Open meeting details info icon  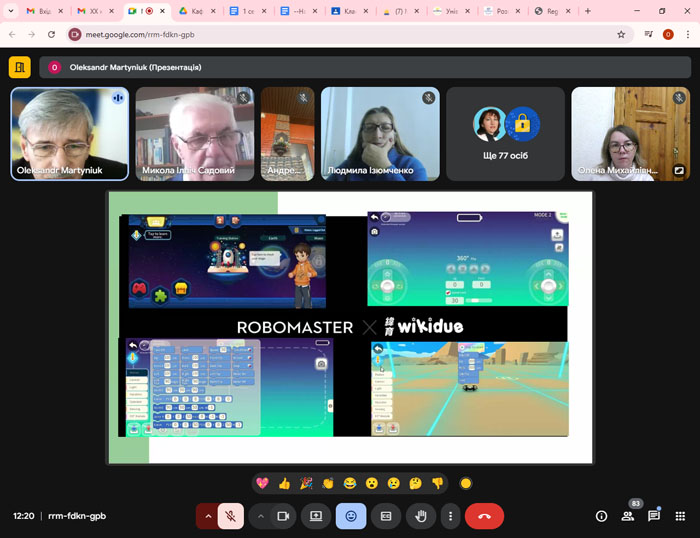[601, 516]
